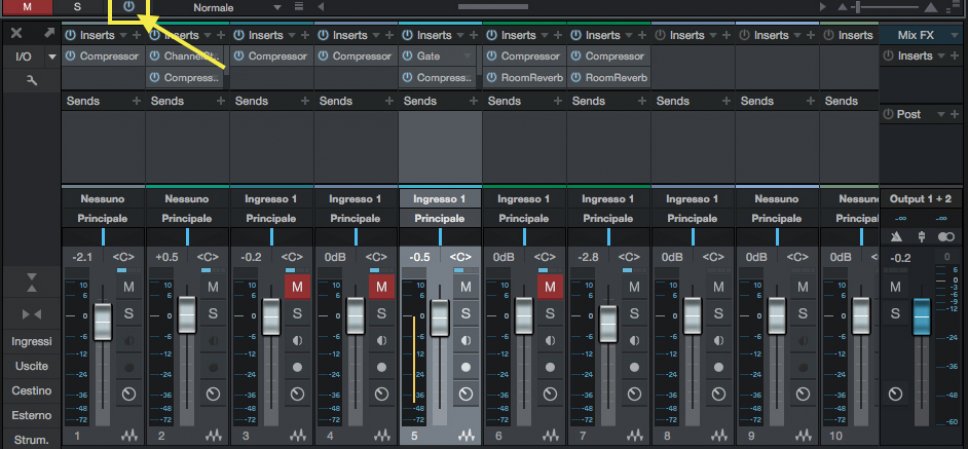Solo channel 5
This screenshot has height=449, width=968.
[465, 313]
